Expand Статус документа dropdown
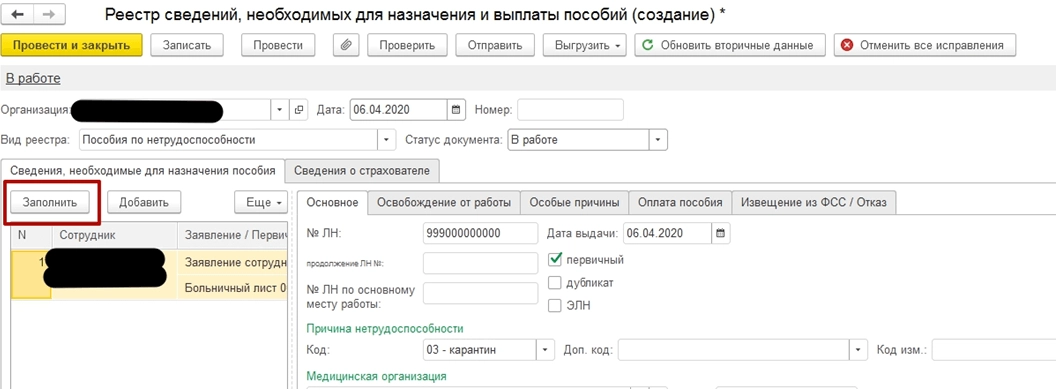The height and width of the screenshot is (390, 1060). tap(658, 141)
